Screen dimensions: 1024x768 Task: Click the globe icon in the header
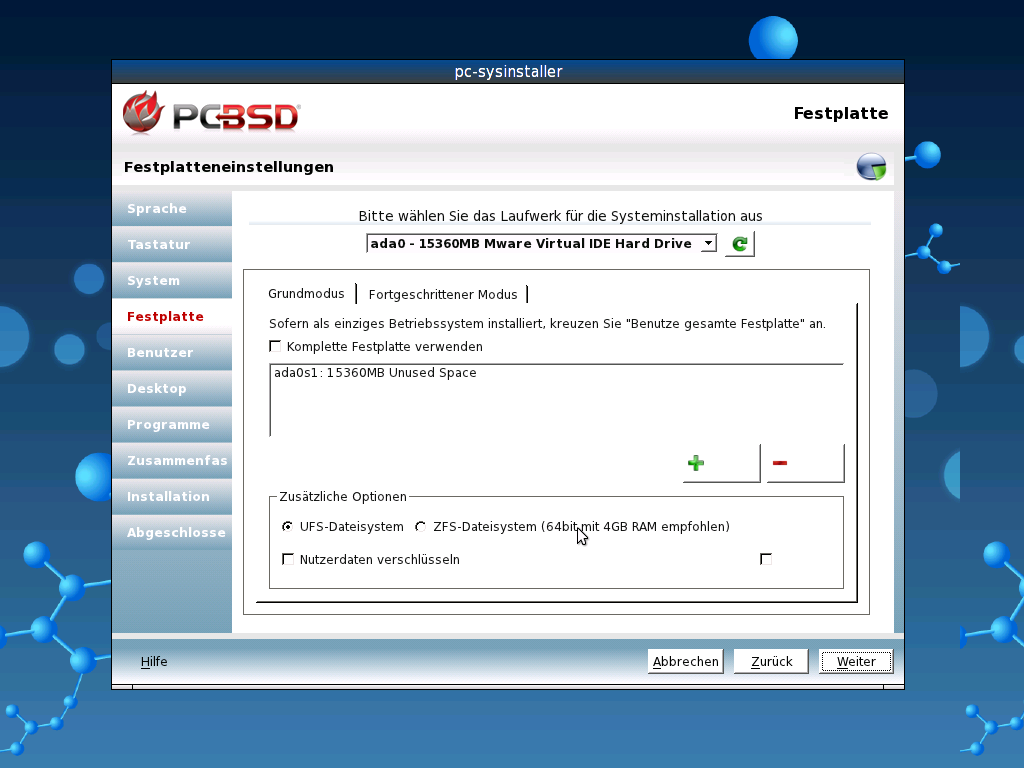tap(871, 167)
